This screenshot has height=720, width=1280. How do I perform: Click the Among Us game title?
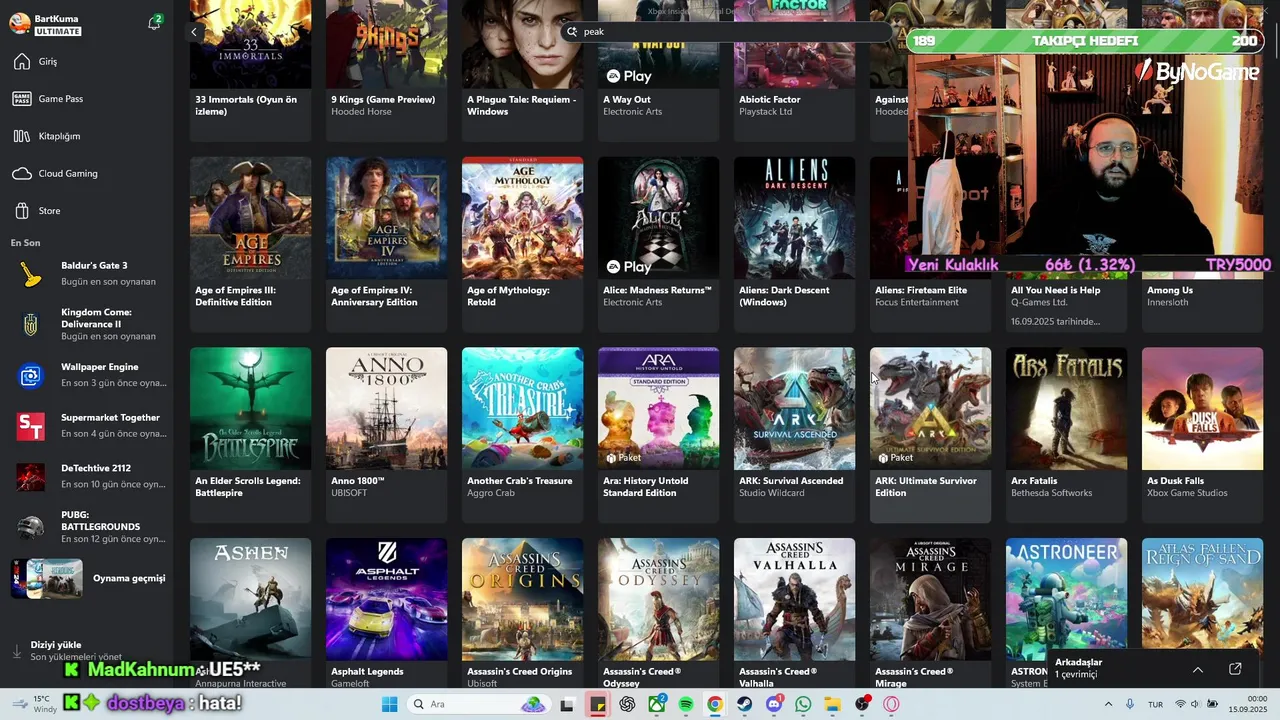[x=1170, y=290]
